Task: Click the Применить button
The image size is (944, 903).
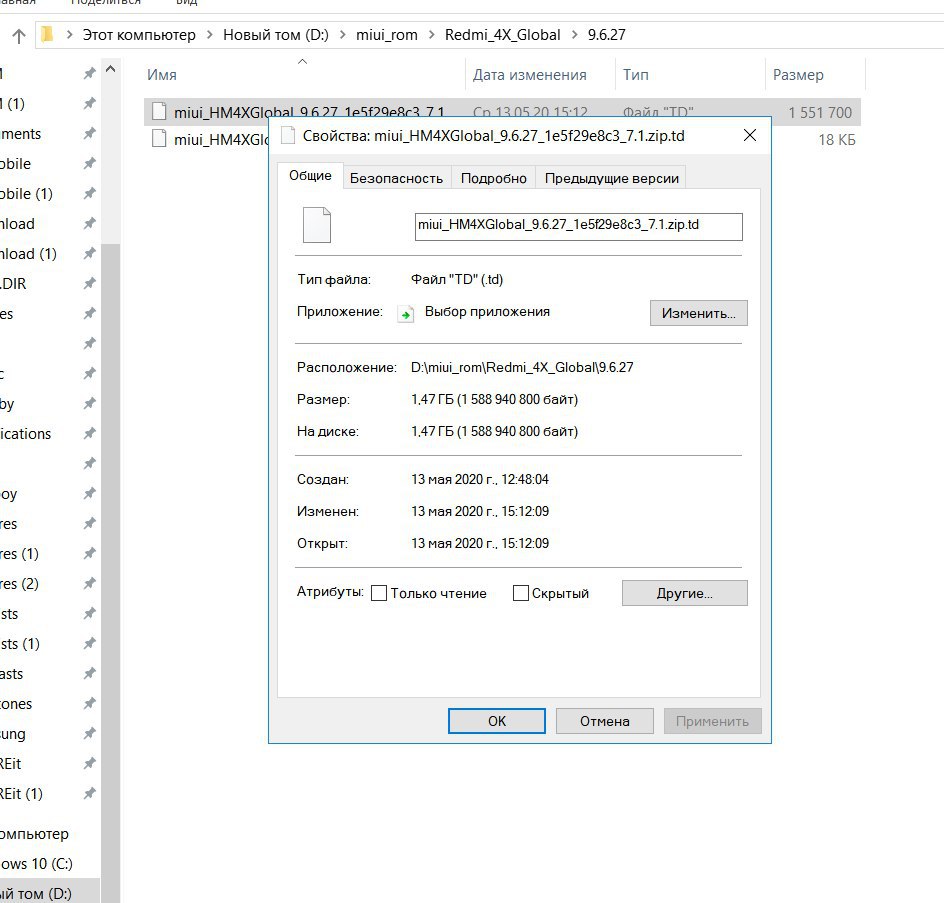Action: [712, 721]
